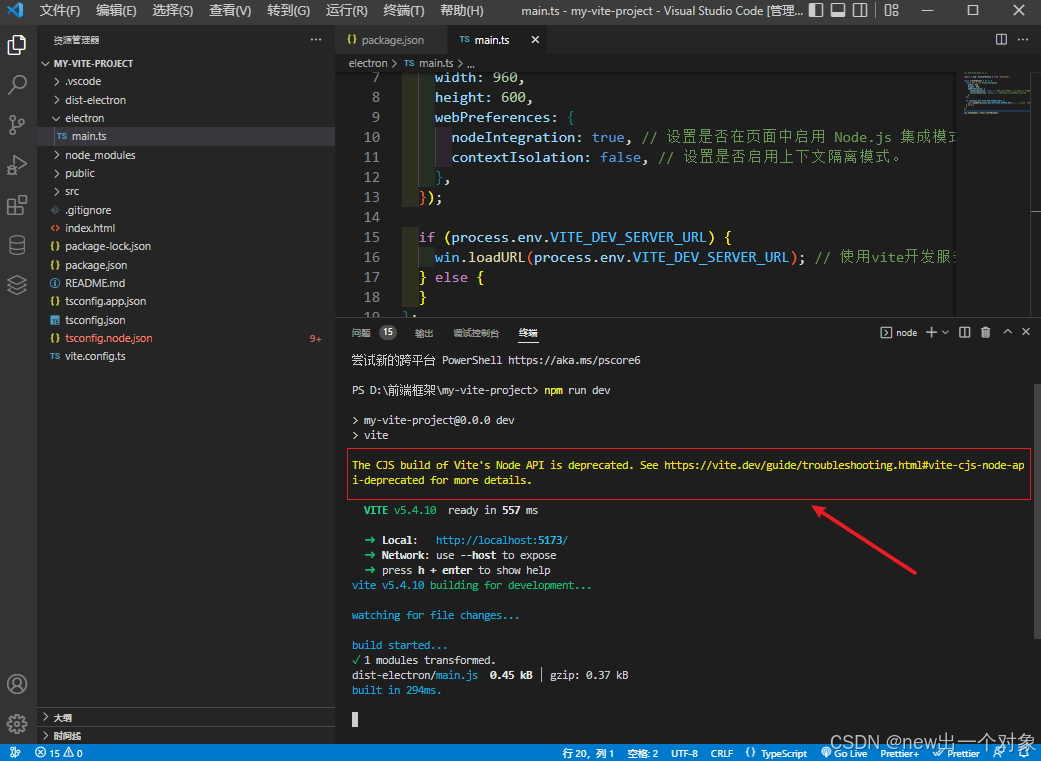Viewport: 1041px width, 761px height.
Task: Switch to the Output tab (输出)
Action: click(x=424, y=333)
